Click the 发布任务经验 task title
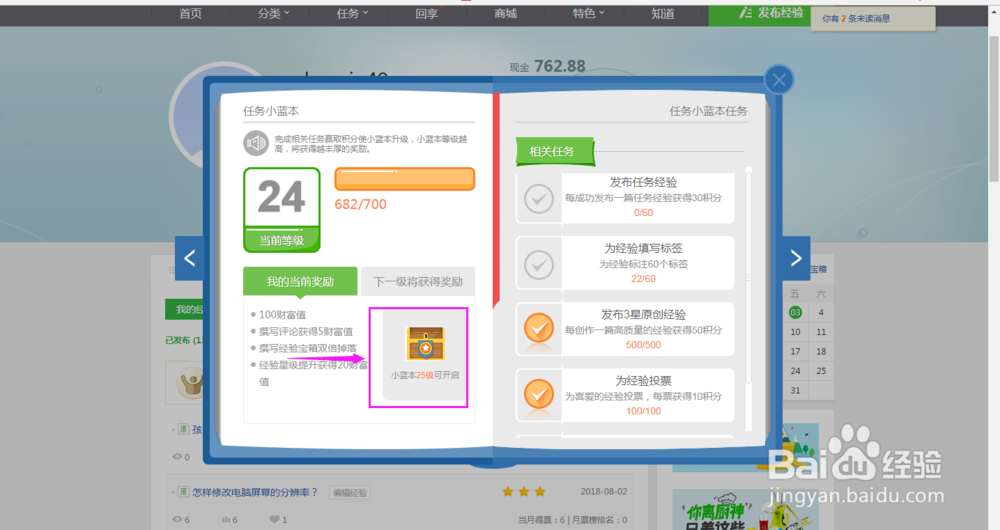This screenshot has width=1000, height=530. click(x=643, y=182)
